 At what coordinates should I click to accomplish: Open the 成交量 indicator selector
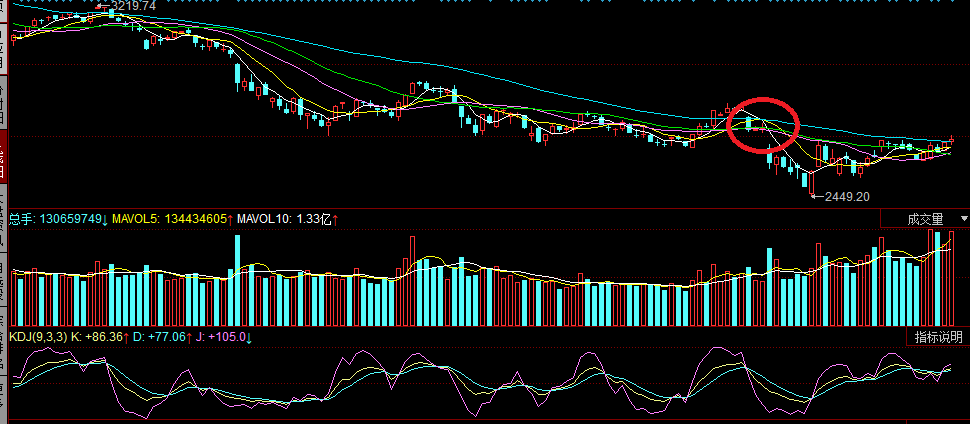(925, 218)
